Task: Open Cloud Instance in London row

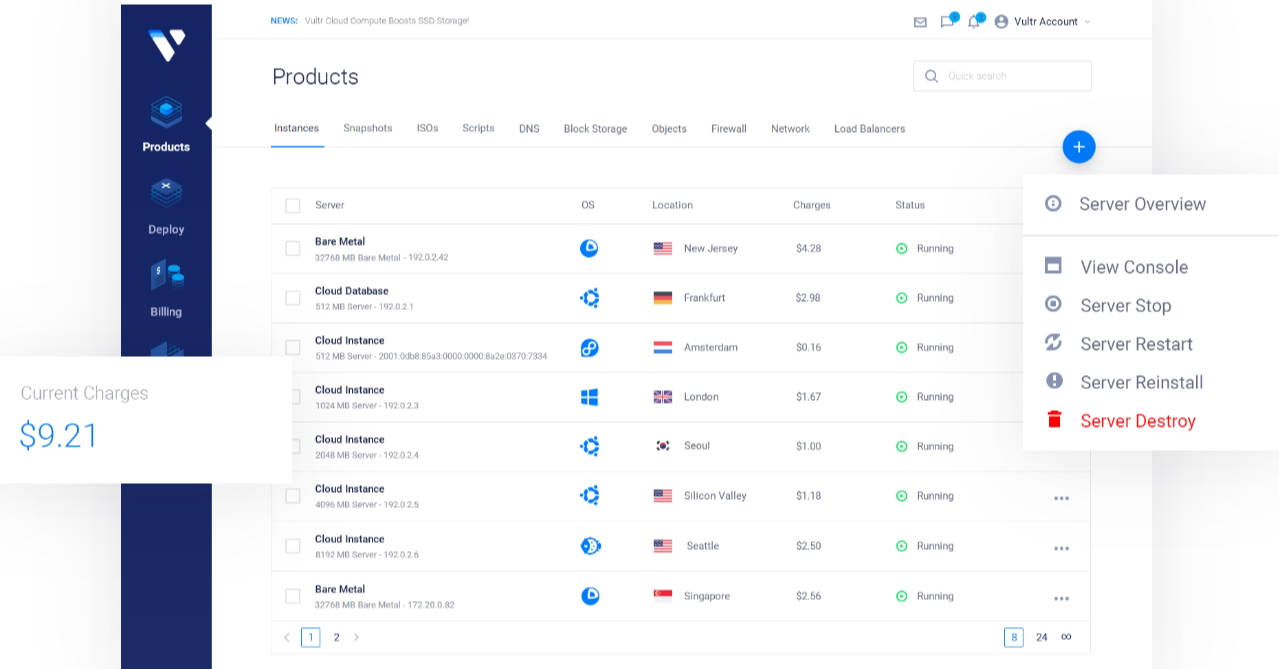Action: (349, 390)
